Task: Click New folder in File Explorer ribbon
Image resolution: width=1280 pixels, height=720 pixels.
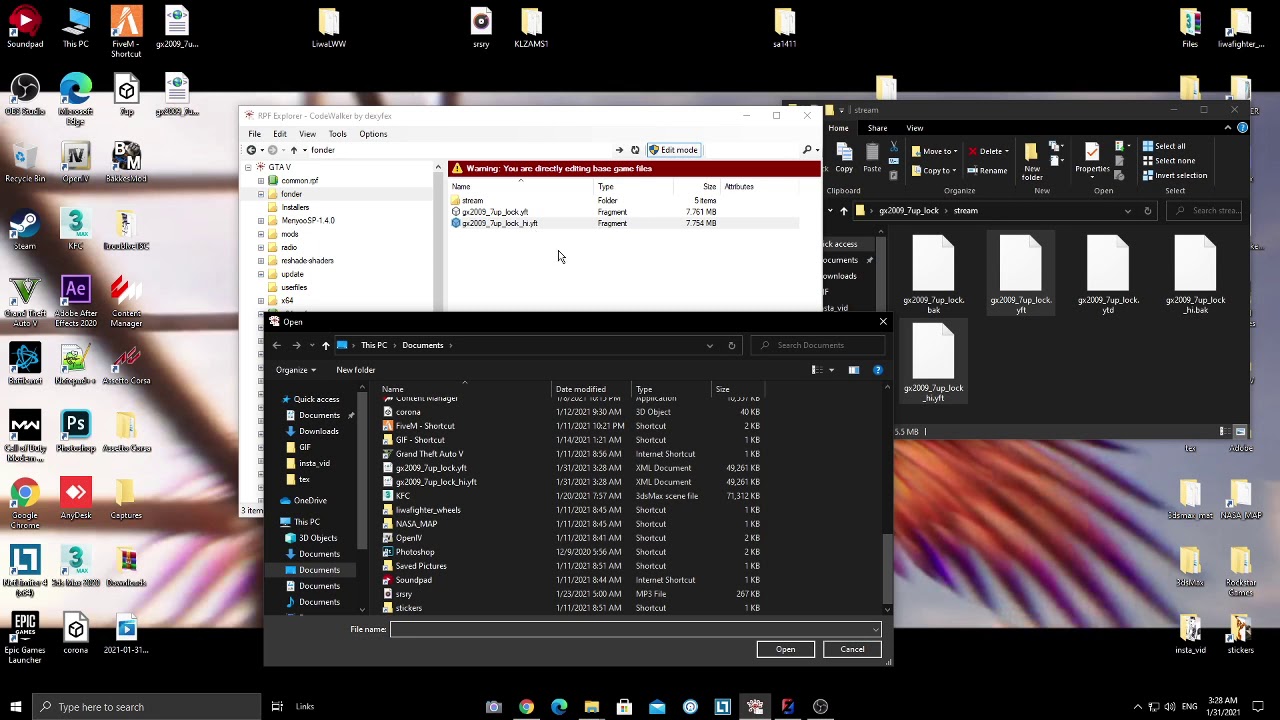Action: (x=1032, y=163)
